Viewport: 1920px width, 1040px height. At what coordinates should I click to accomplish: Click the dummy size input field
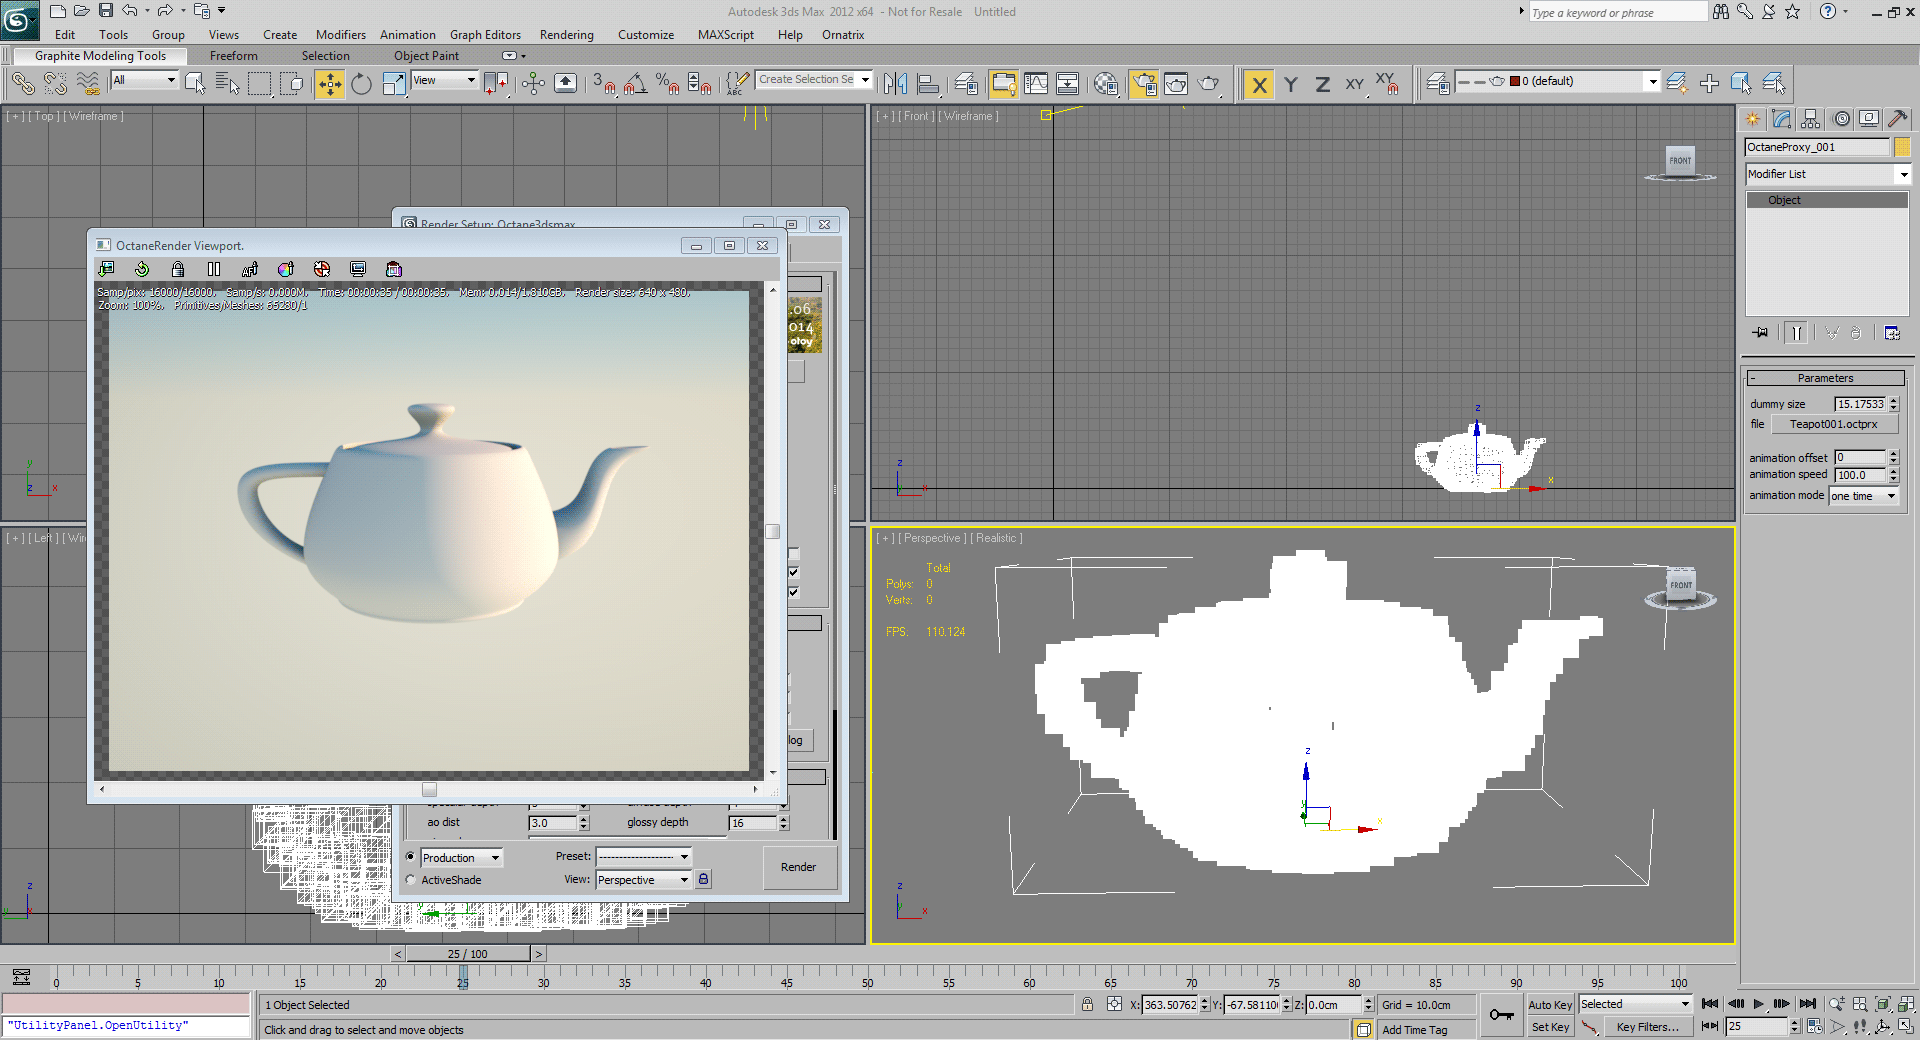click(x=1859, y=404)
